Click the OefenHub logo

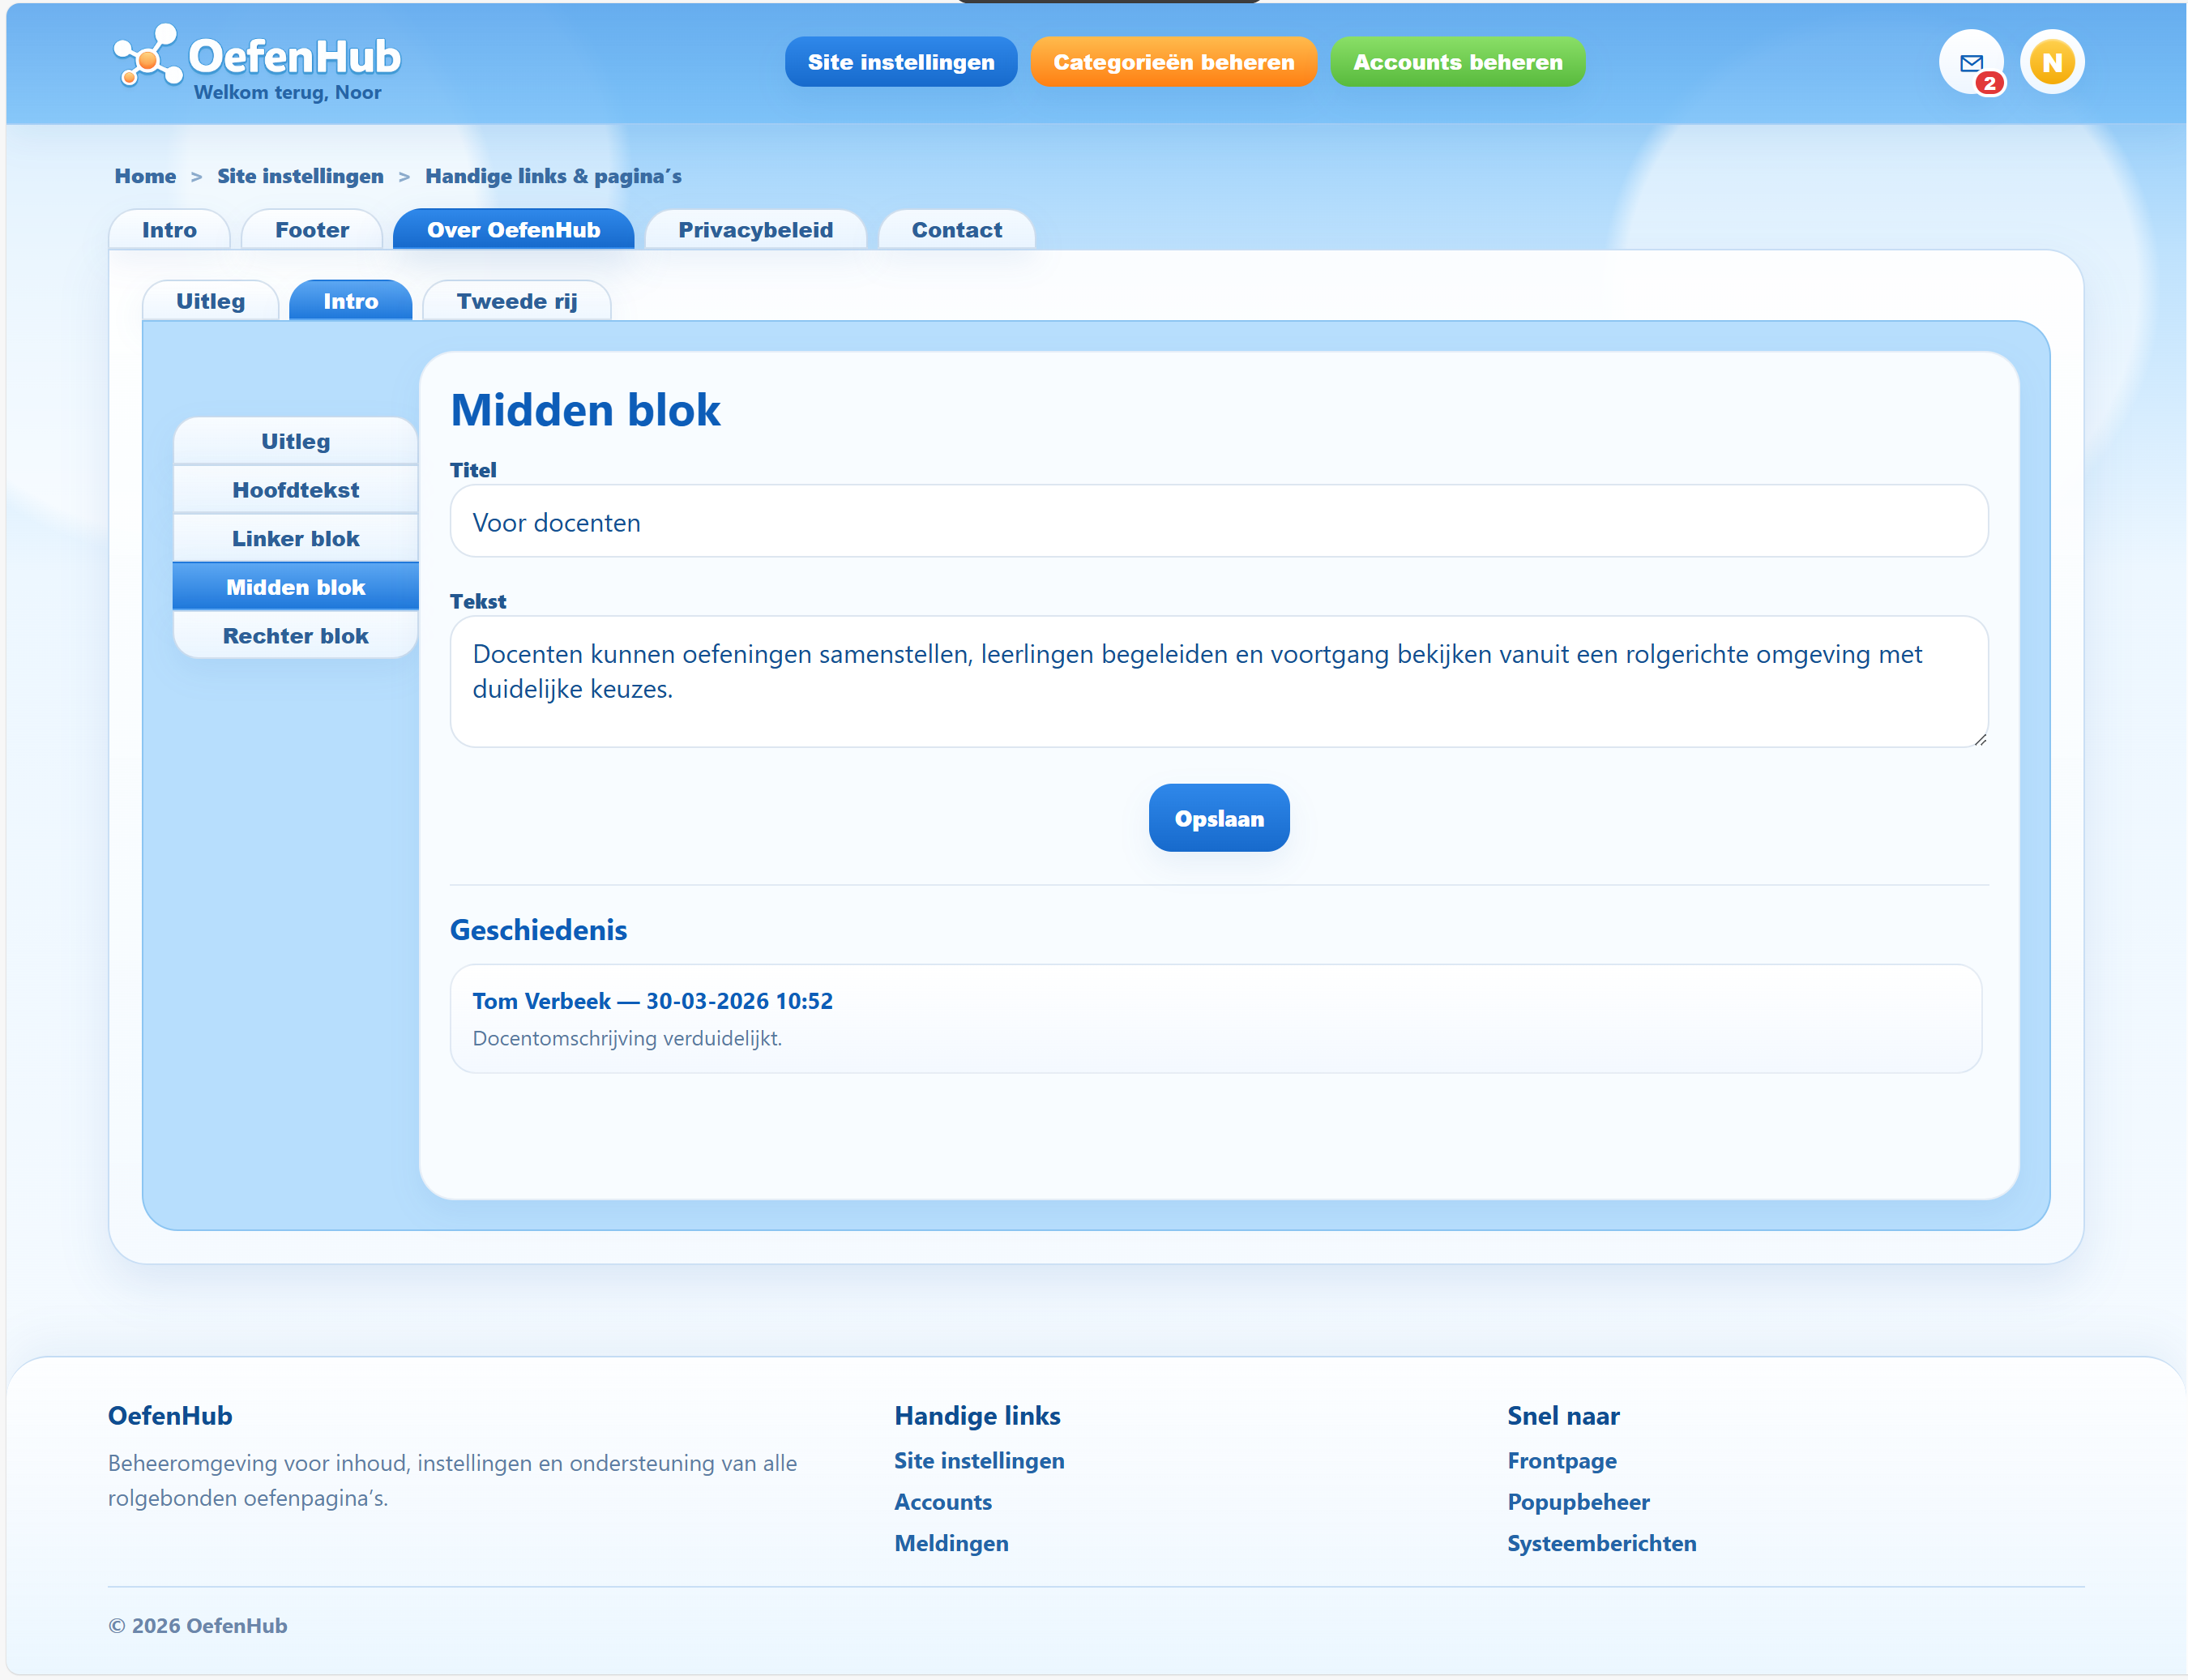click(x=257, y=57)
